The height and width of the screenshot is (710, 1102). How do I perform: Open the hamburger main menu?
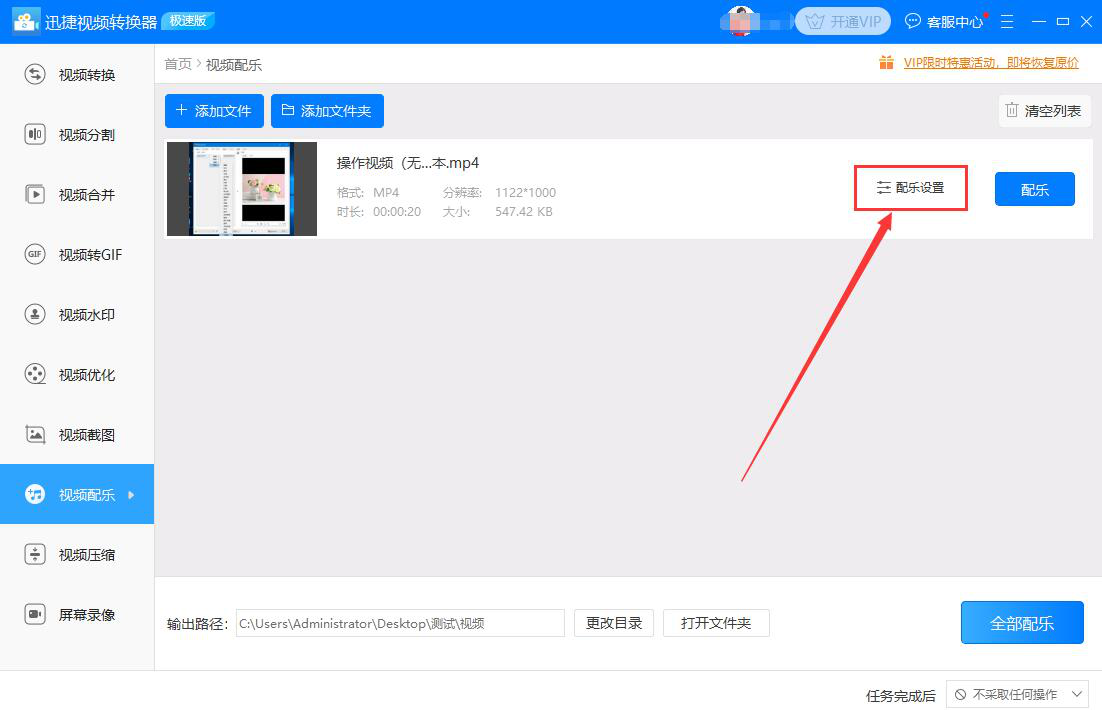click(1007, 22)
